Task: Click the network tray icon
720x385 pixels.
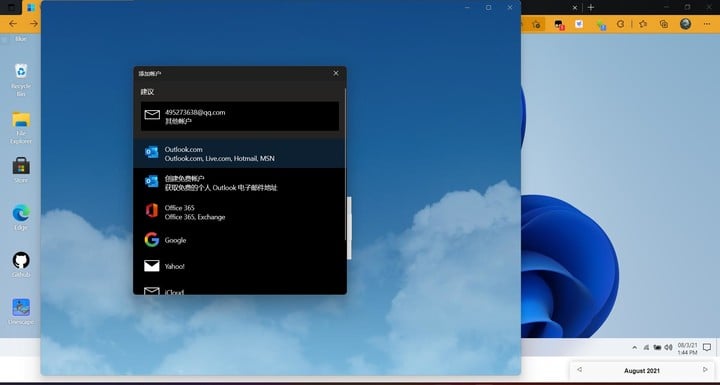Action: [x=646, y=348]
